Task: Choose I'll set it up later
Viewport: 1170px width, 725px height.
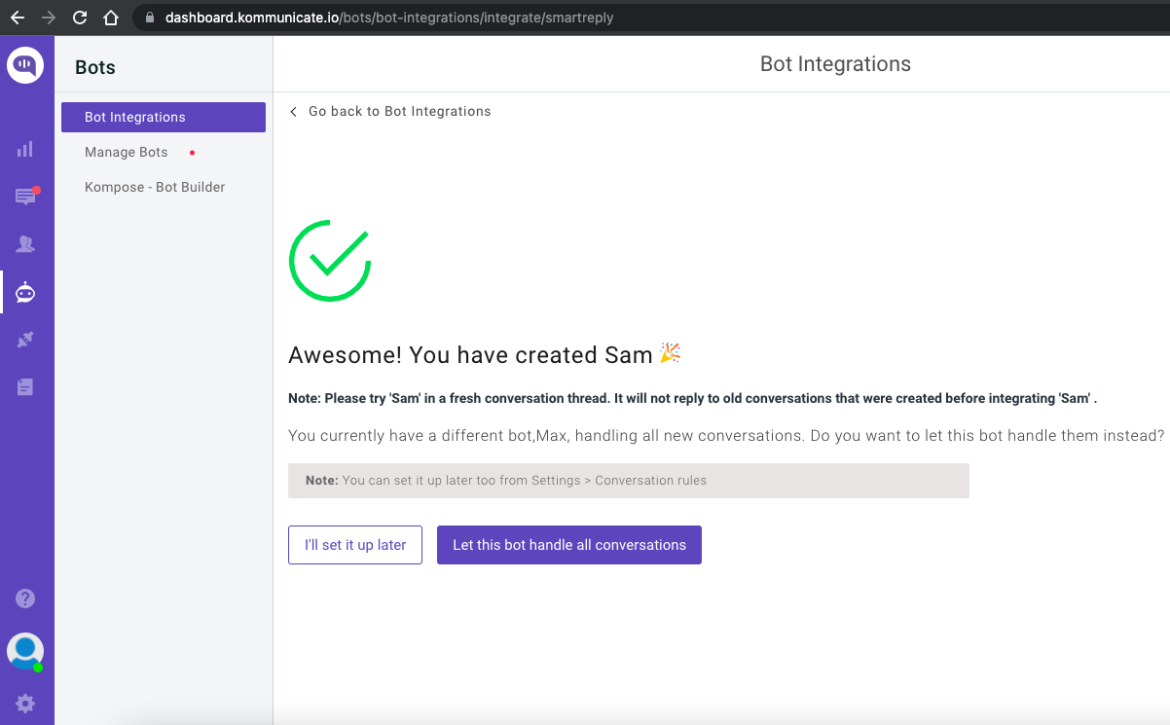Action: [355, 545]
